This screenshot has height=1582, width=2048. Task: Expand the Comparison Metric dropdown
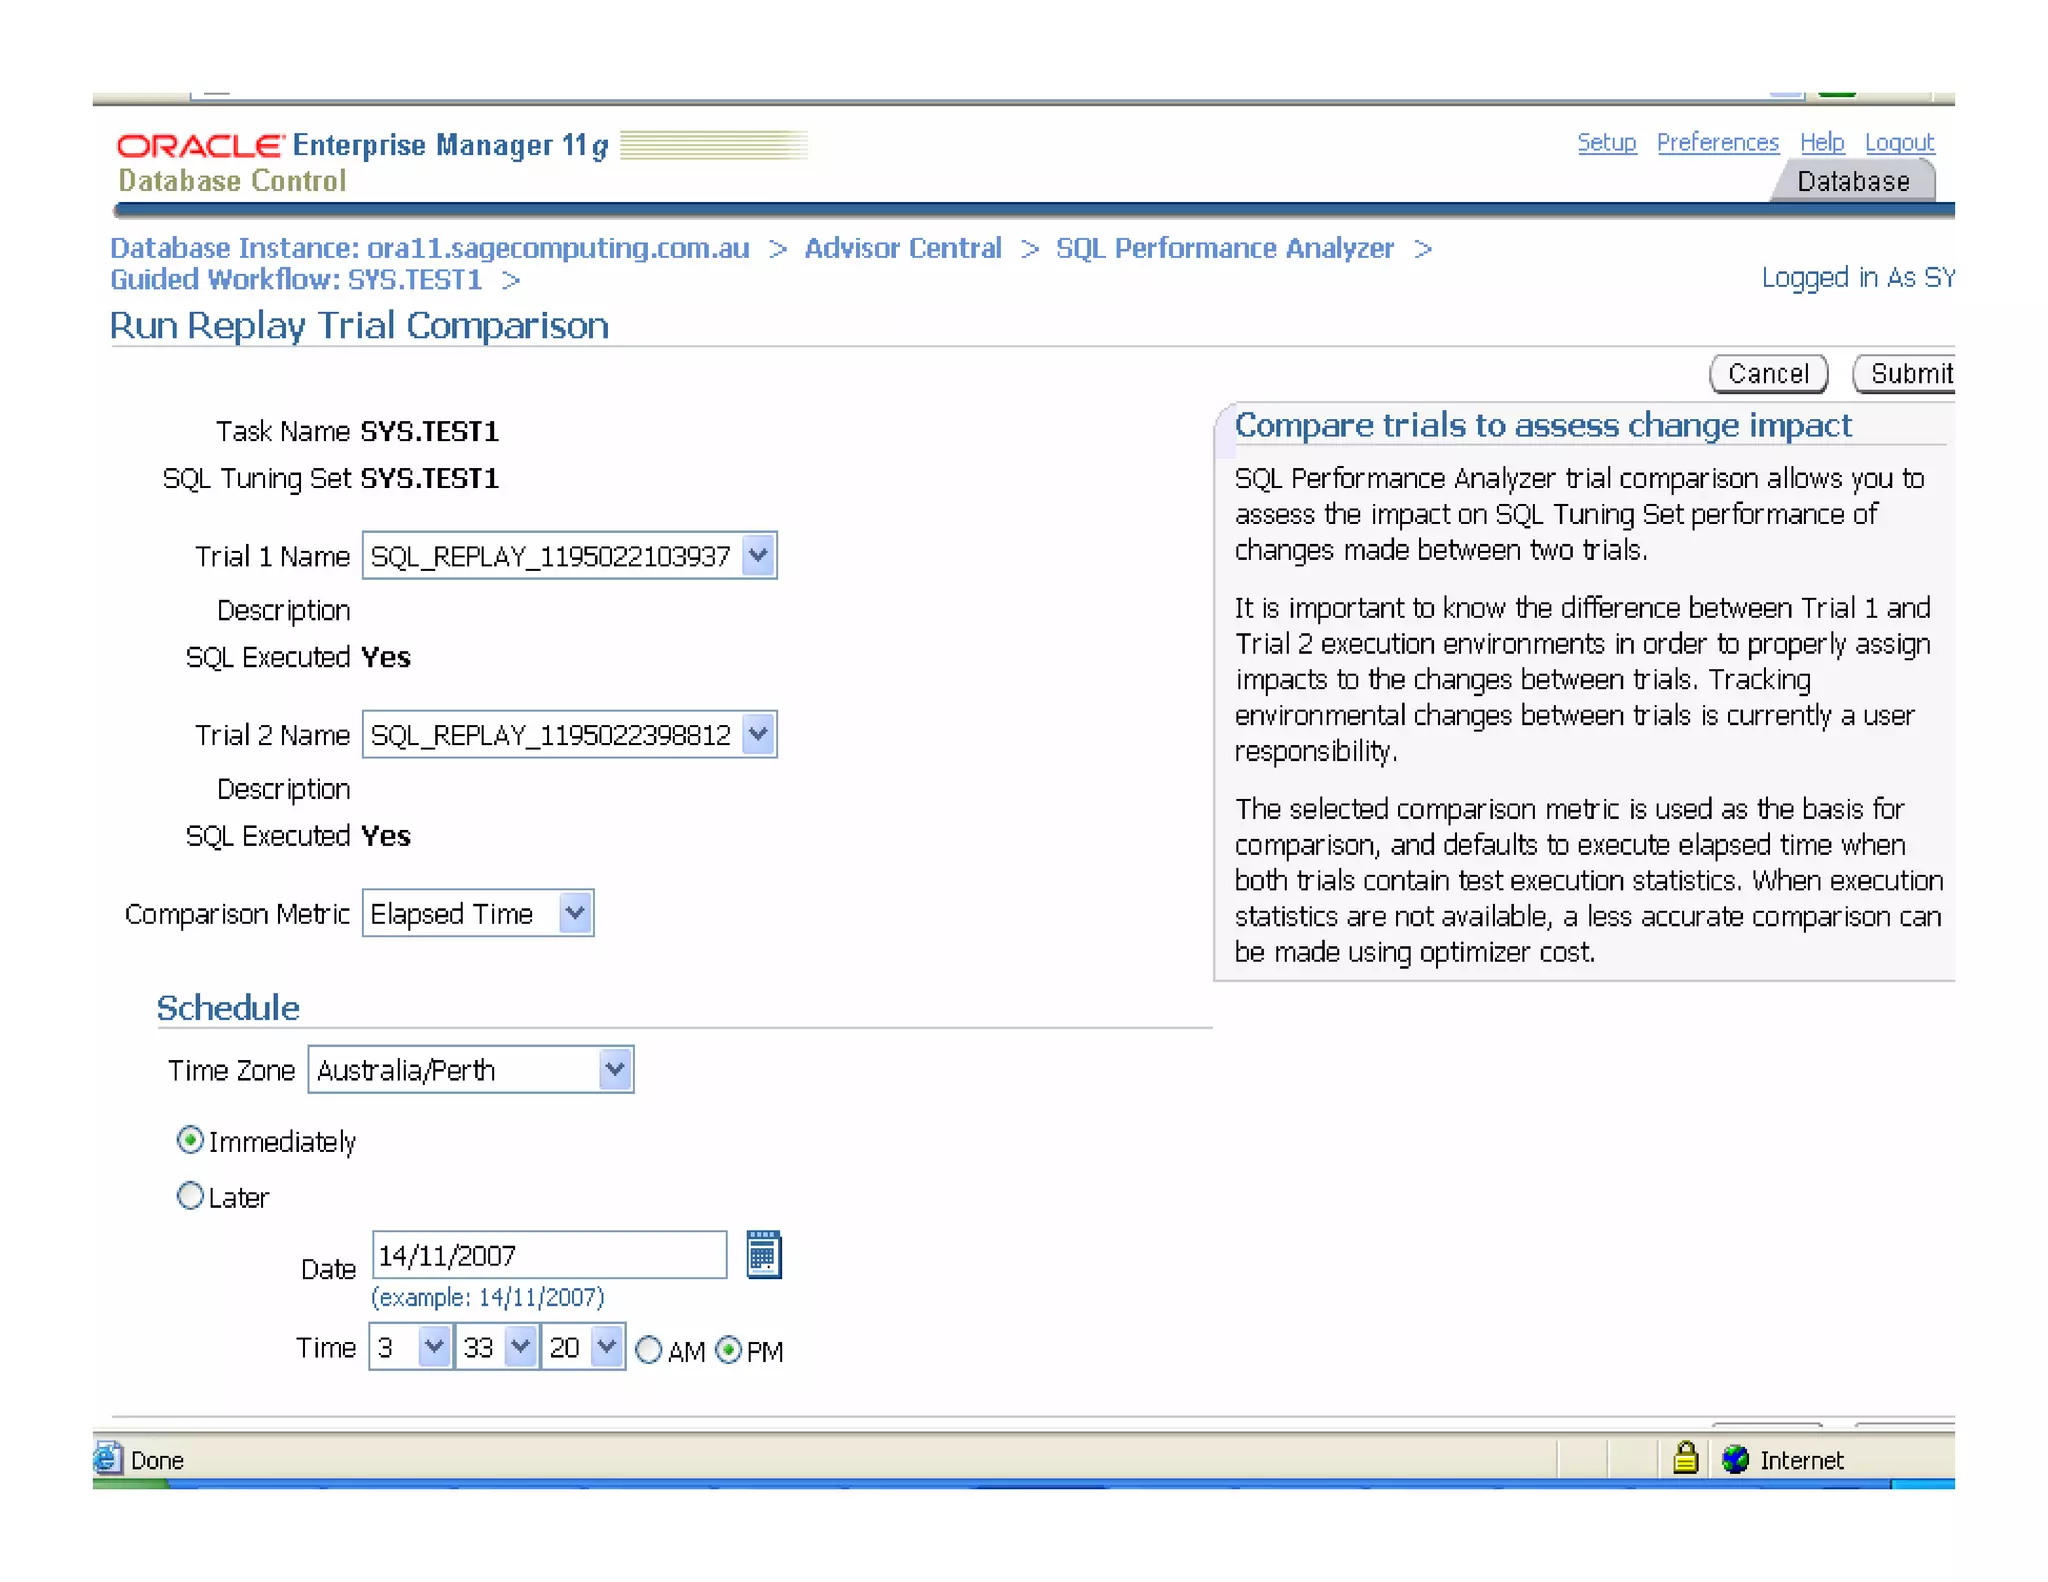[478, 913]
